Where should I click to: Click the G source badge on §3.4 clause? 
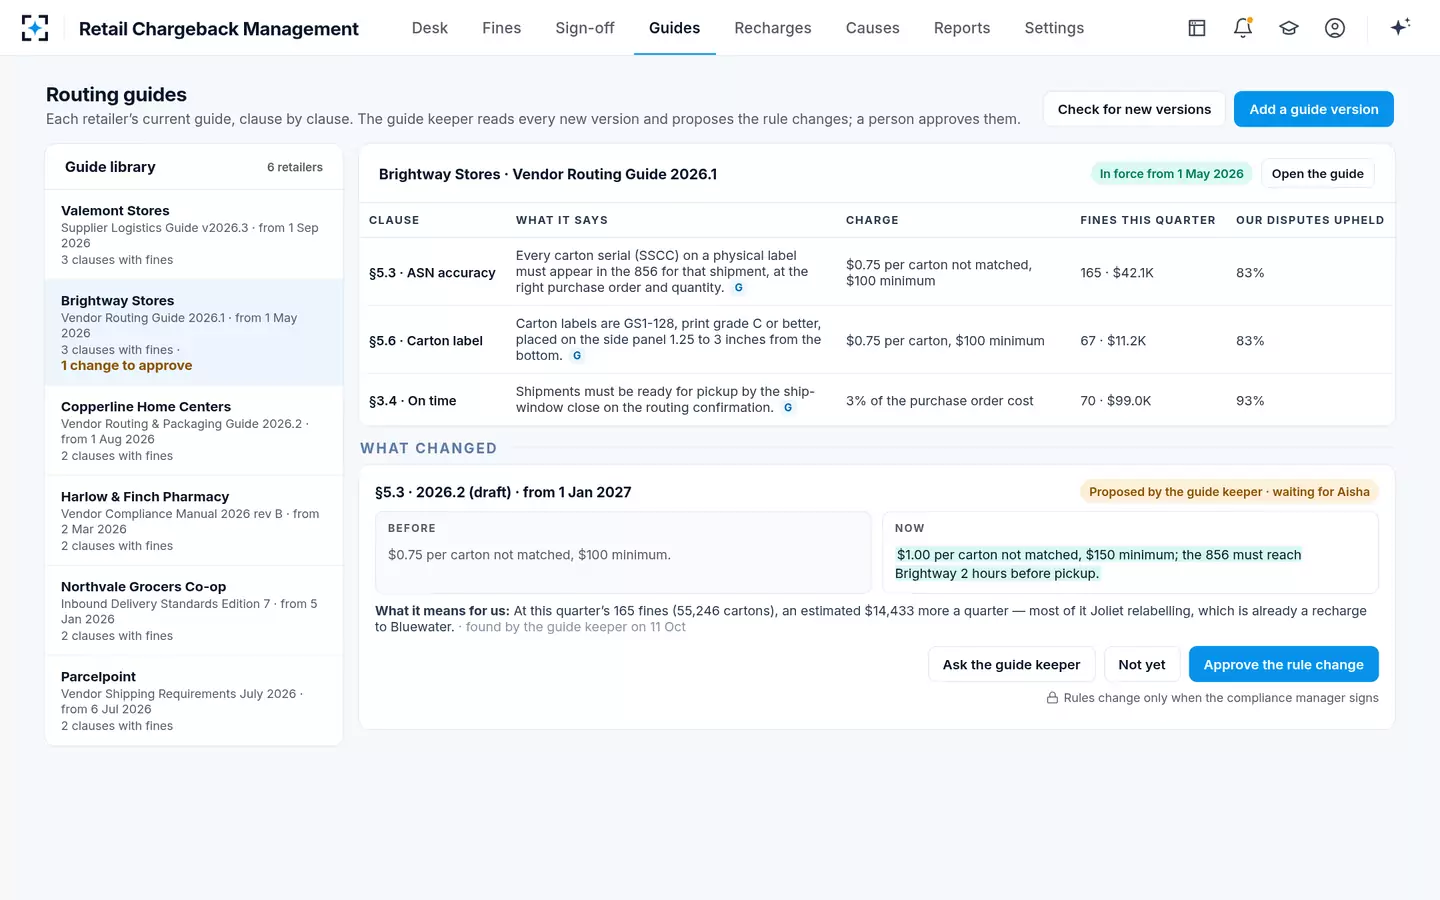click(x=788, y=408)
